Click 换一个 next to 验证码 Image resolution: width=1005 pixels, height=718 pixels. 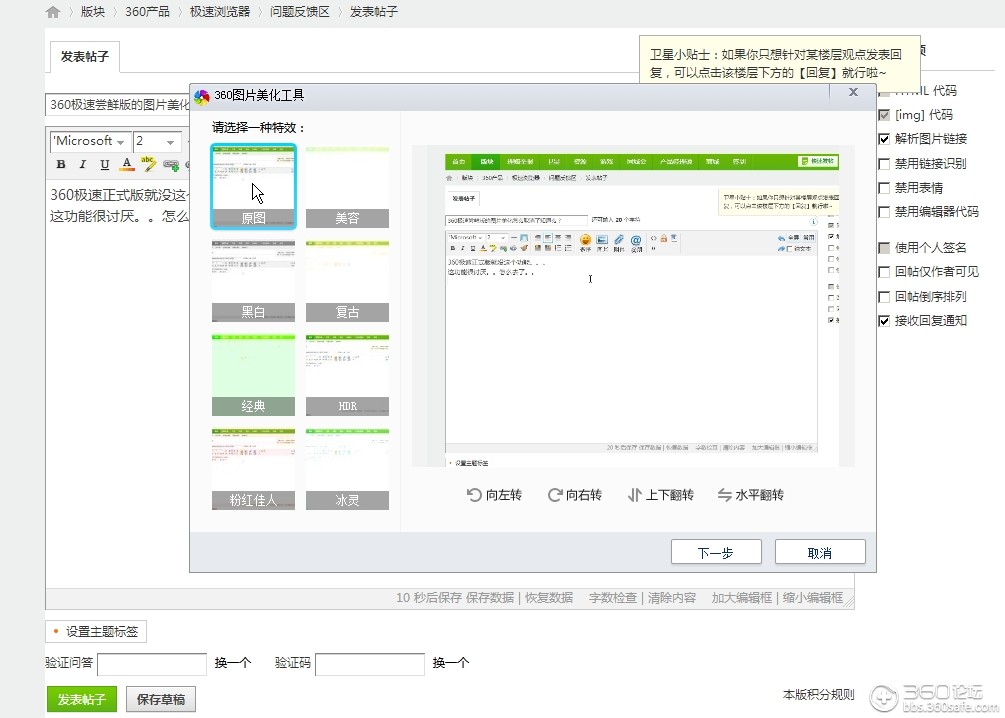coord(451,663)
